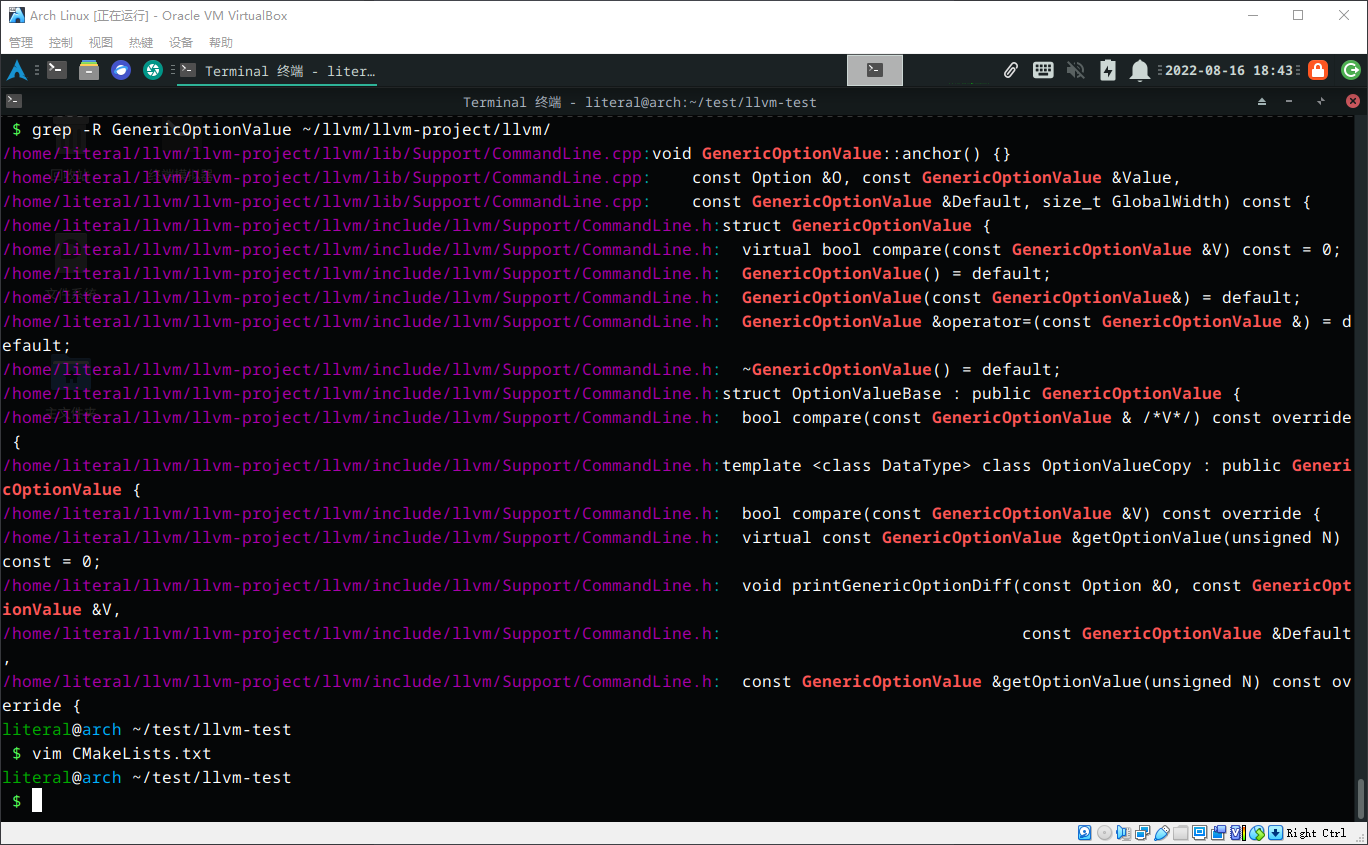The height and width of the screenshot is (845, 1368).
Task: Click VirtualBox hard disk activity indicator
Action: (1085, 833)
